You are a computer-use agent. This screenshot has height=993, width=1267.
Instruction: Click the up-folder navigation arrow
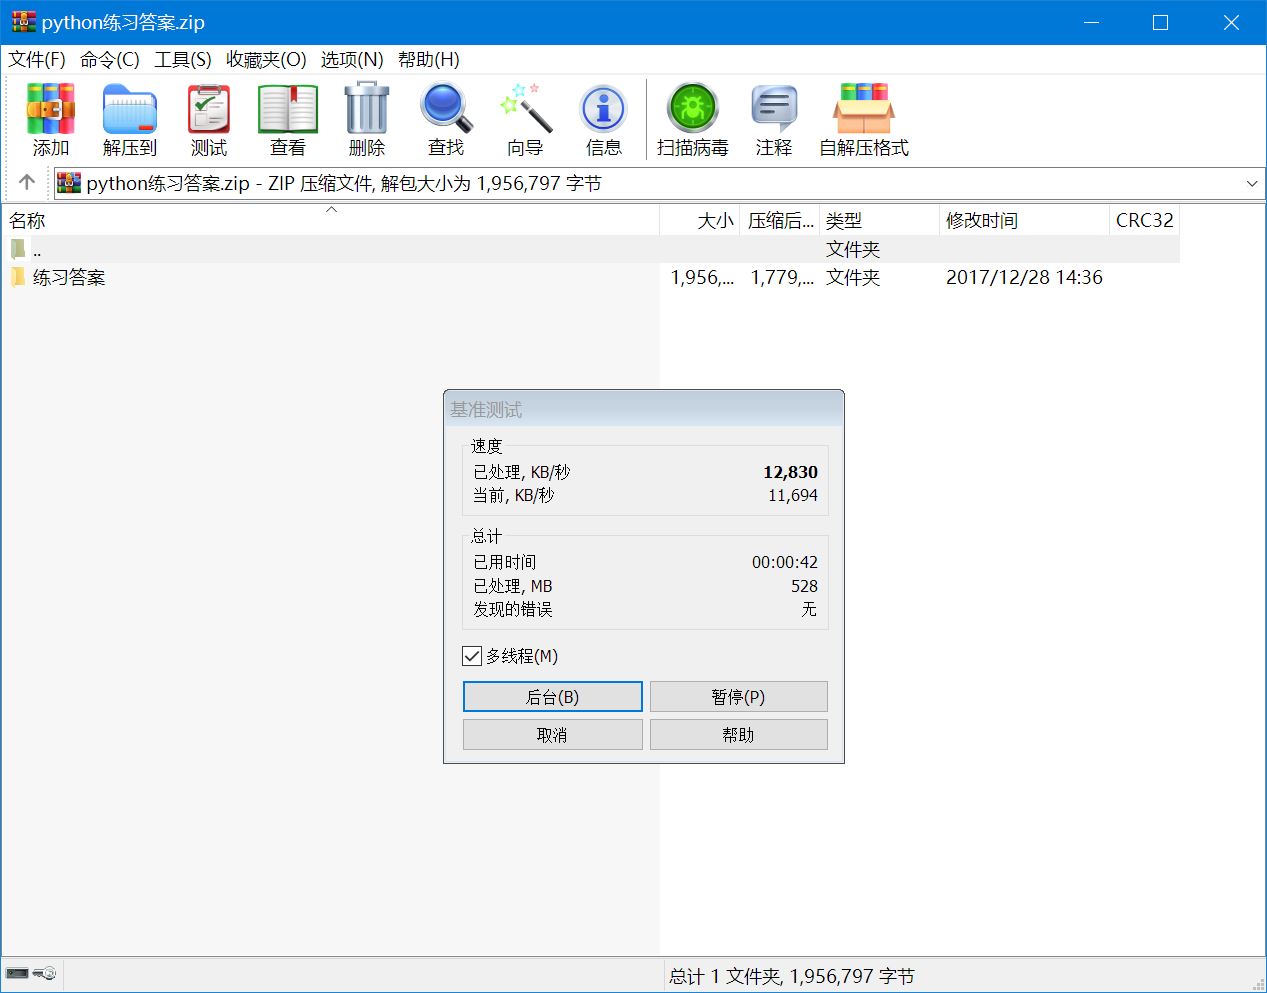click(25, 183)
